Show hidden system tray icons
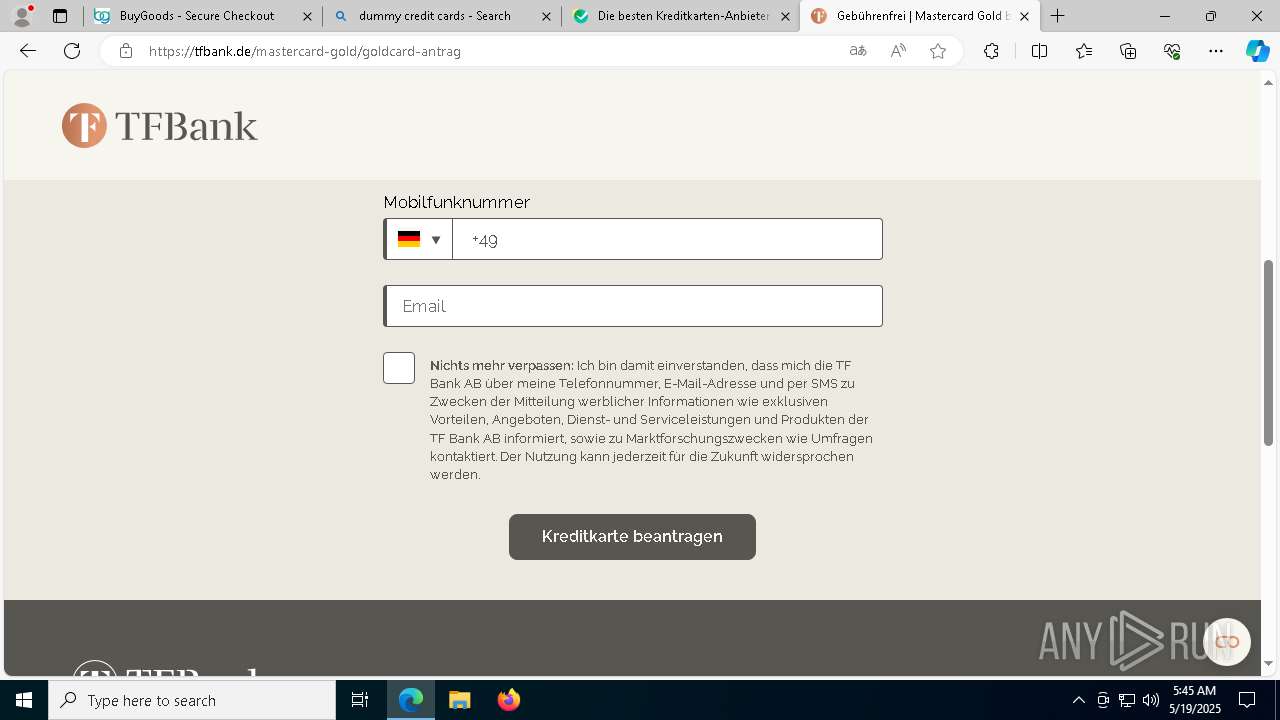 coord(1078,700)
